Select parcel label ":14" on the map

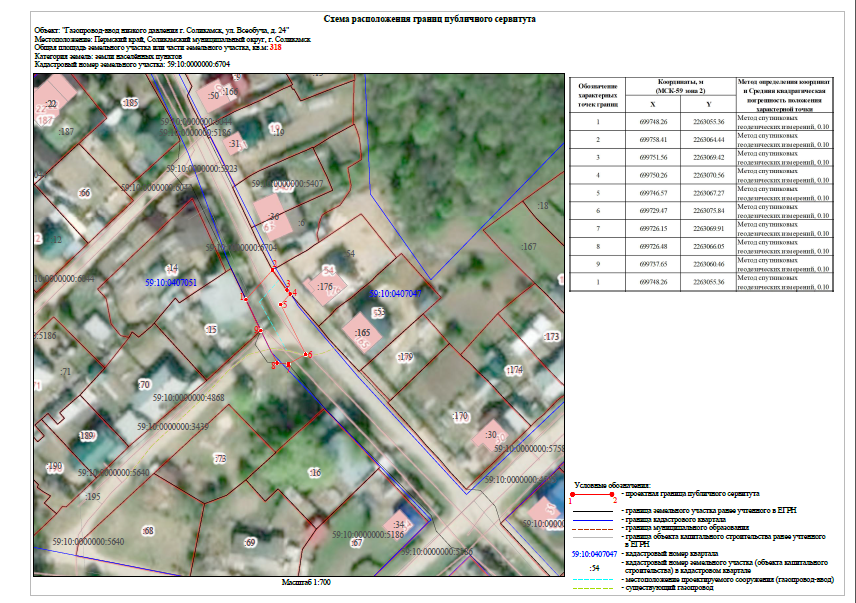click(x=171, y=268)
